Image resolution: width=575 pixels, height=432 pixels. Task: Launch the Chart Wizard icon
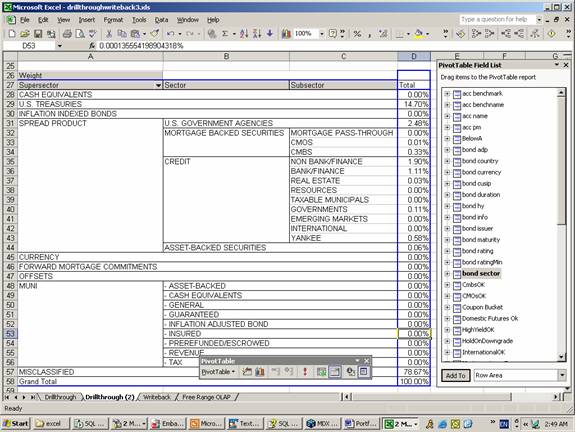286,34
